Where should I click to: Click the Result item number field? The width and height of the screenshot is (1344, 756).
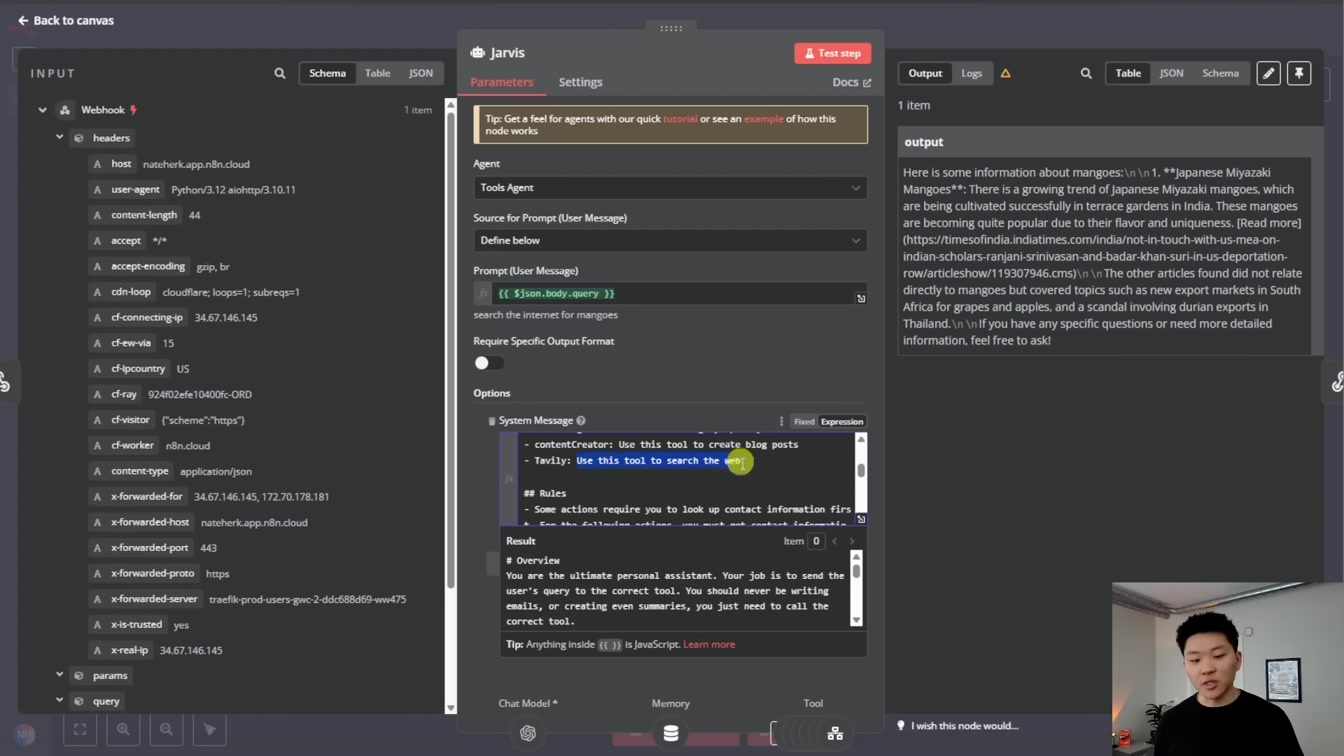816,541
